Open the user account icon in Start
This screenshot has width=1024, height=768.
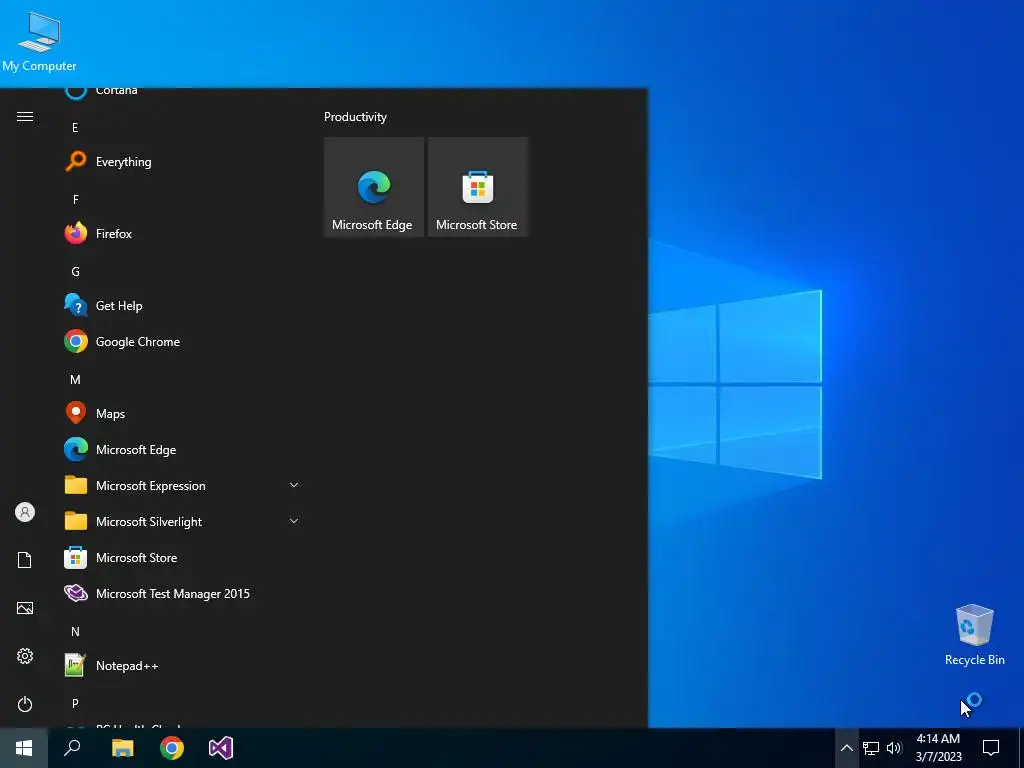[25, 512]
